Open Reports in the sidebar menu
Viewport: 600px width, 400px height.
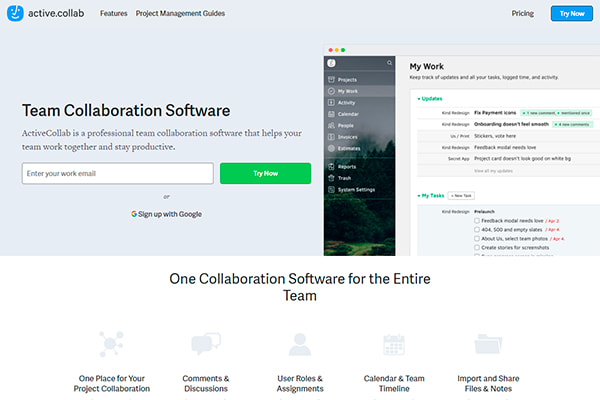pyautogui.click(x=347, y=167)
